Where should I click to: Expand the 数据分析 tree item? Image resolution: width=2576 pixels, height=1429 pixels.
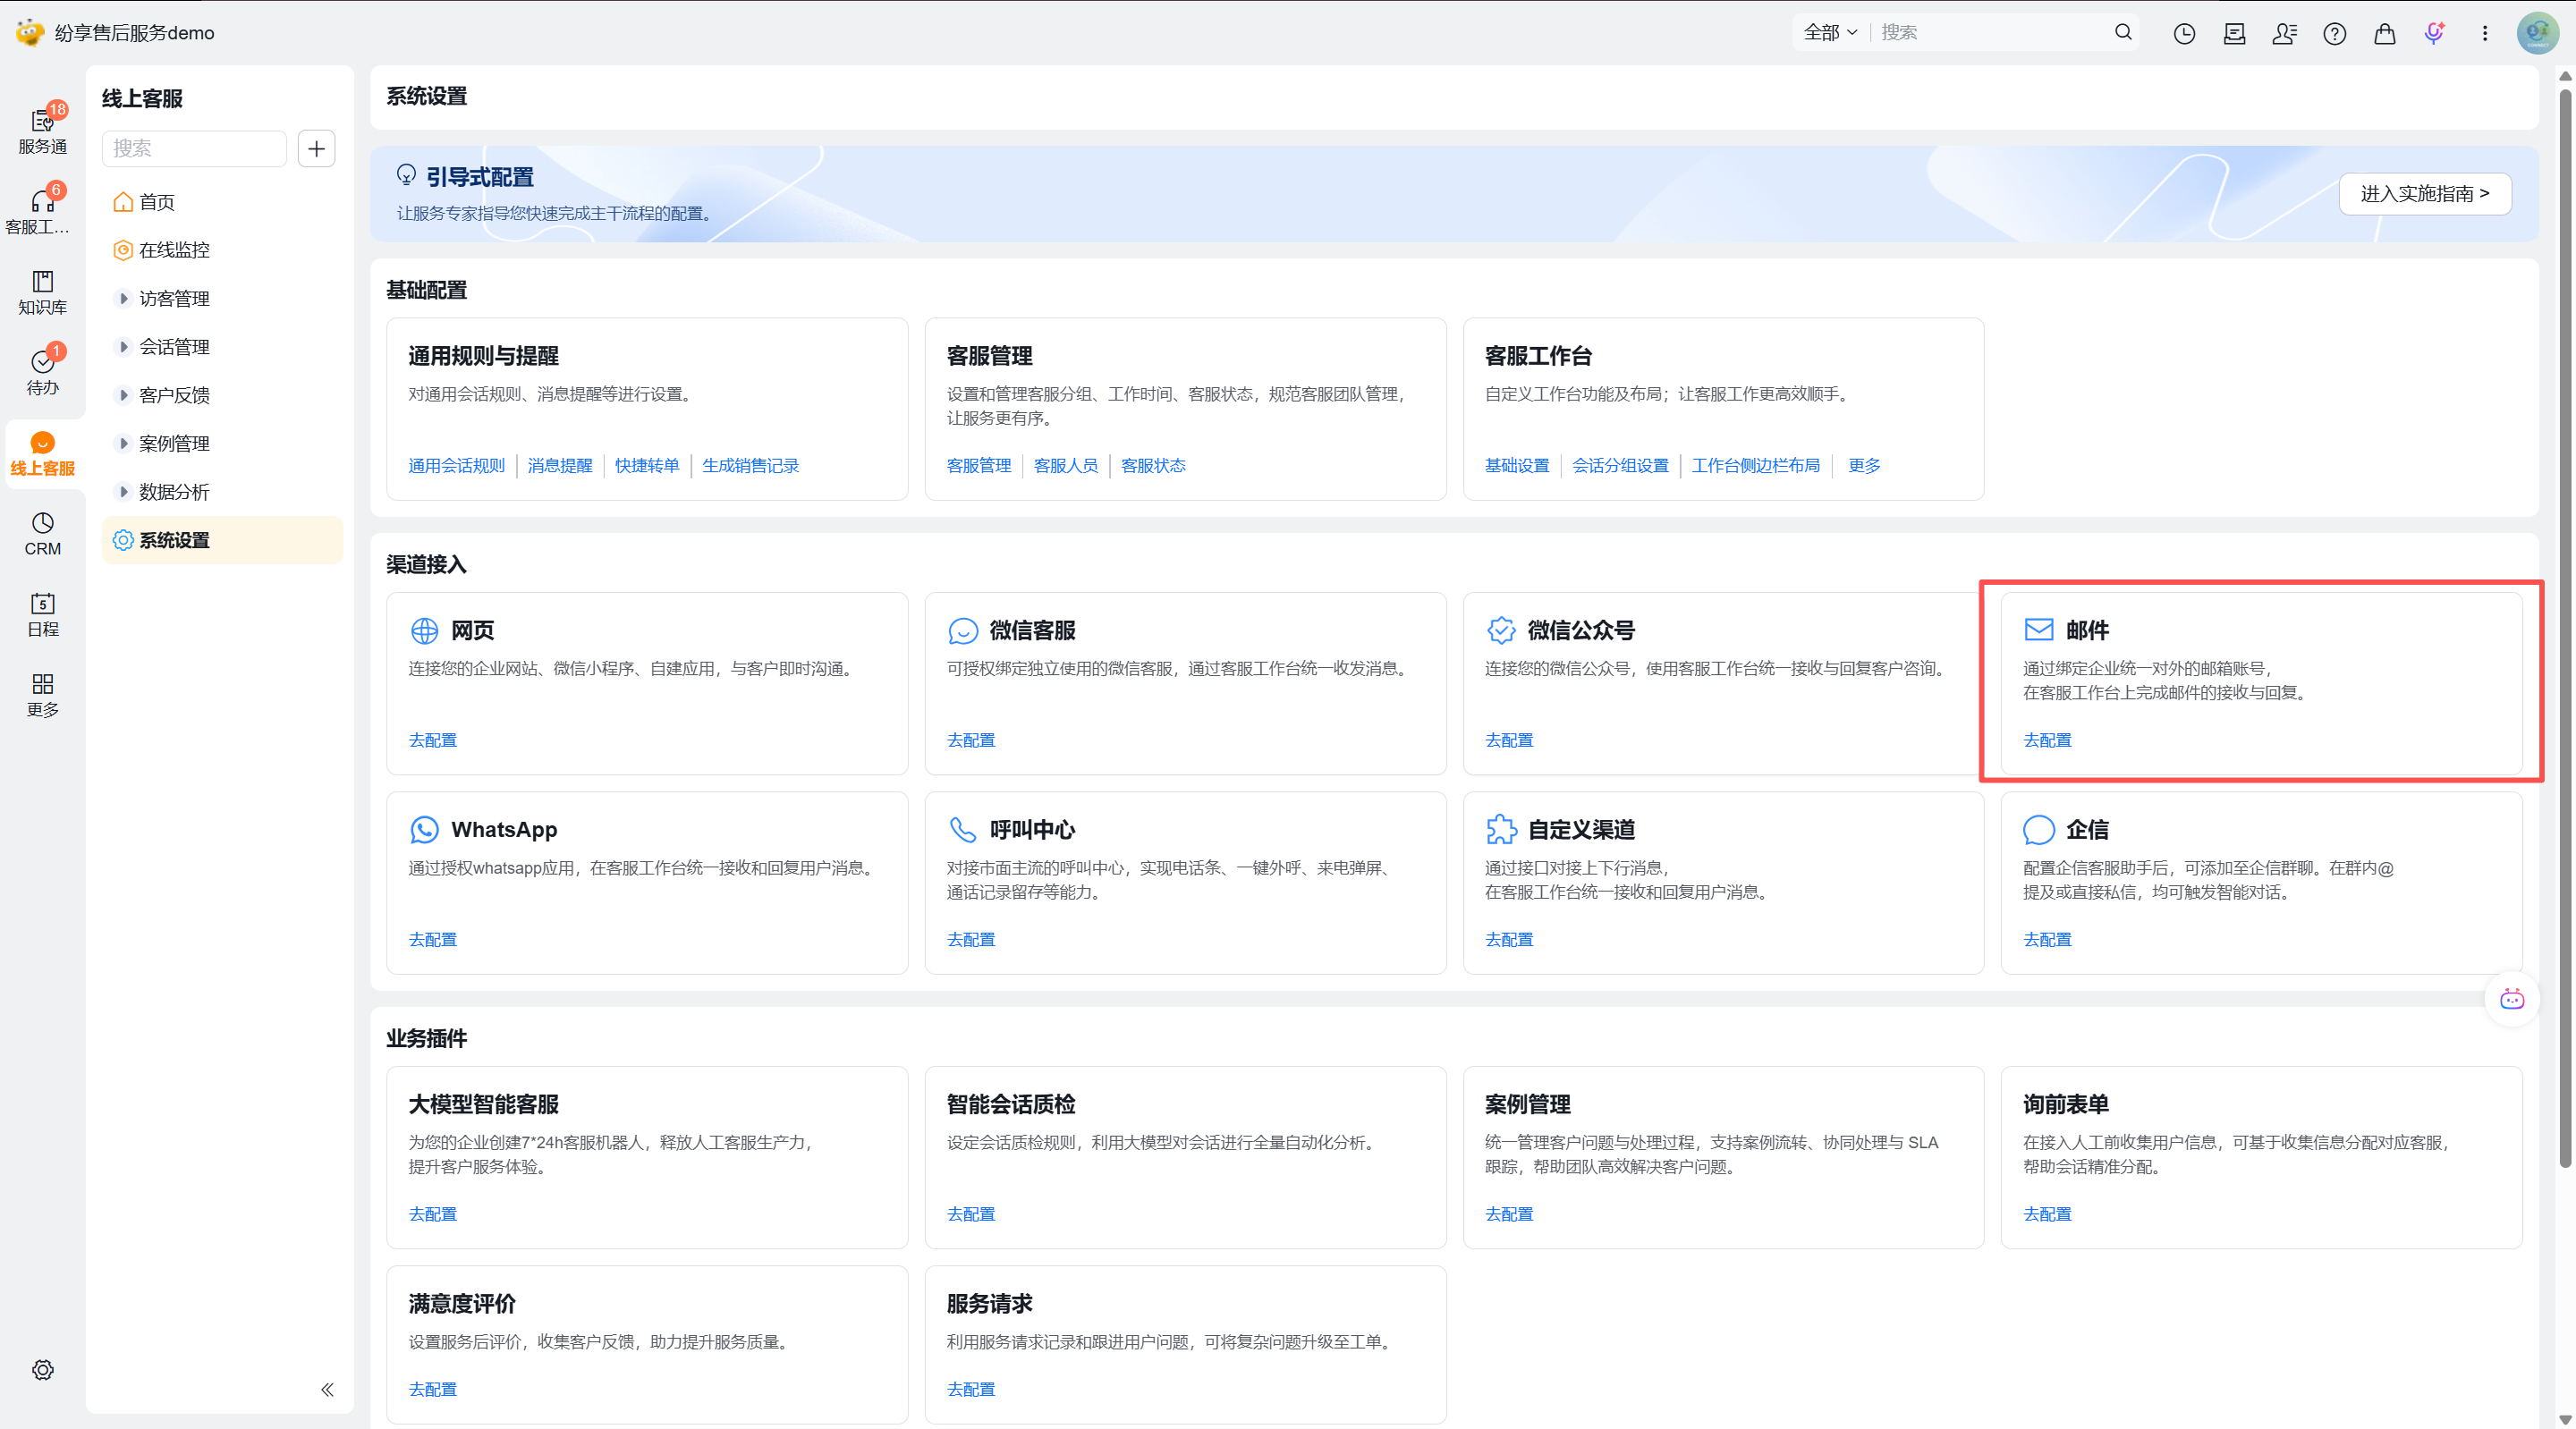click(123, 491)
